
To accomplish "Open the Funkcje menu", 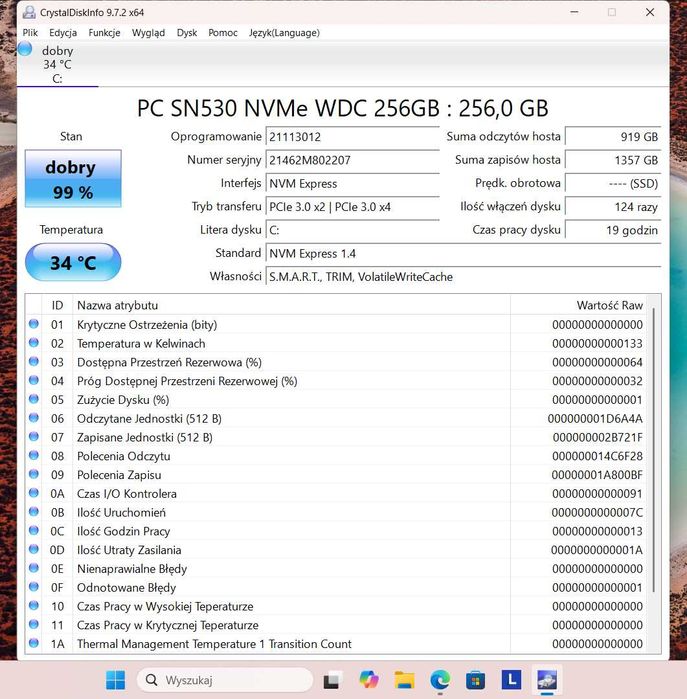I will pos(104,33).
